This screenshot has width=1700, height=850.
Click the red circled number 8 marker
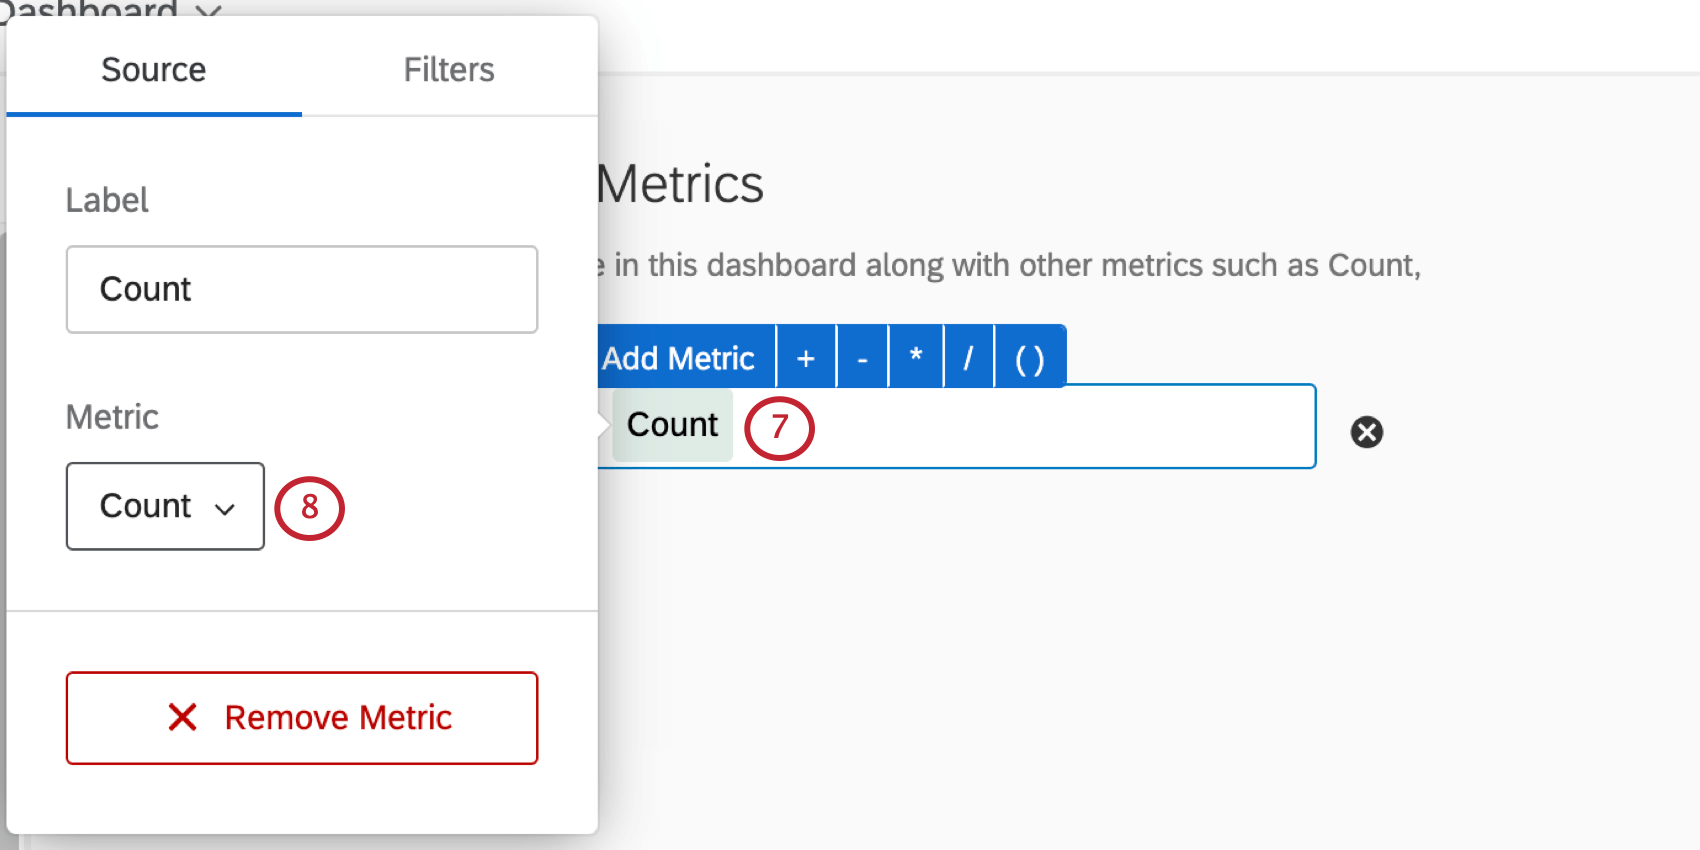(309, 508)
